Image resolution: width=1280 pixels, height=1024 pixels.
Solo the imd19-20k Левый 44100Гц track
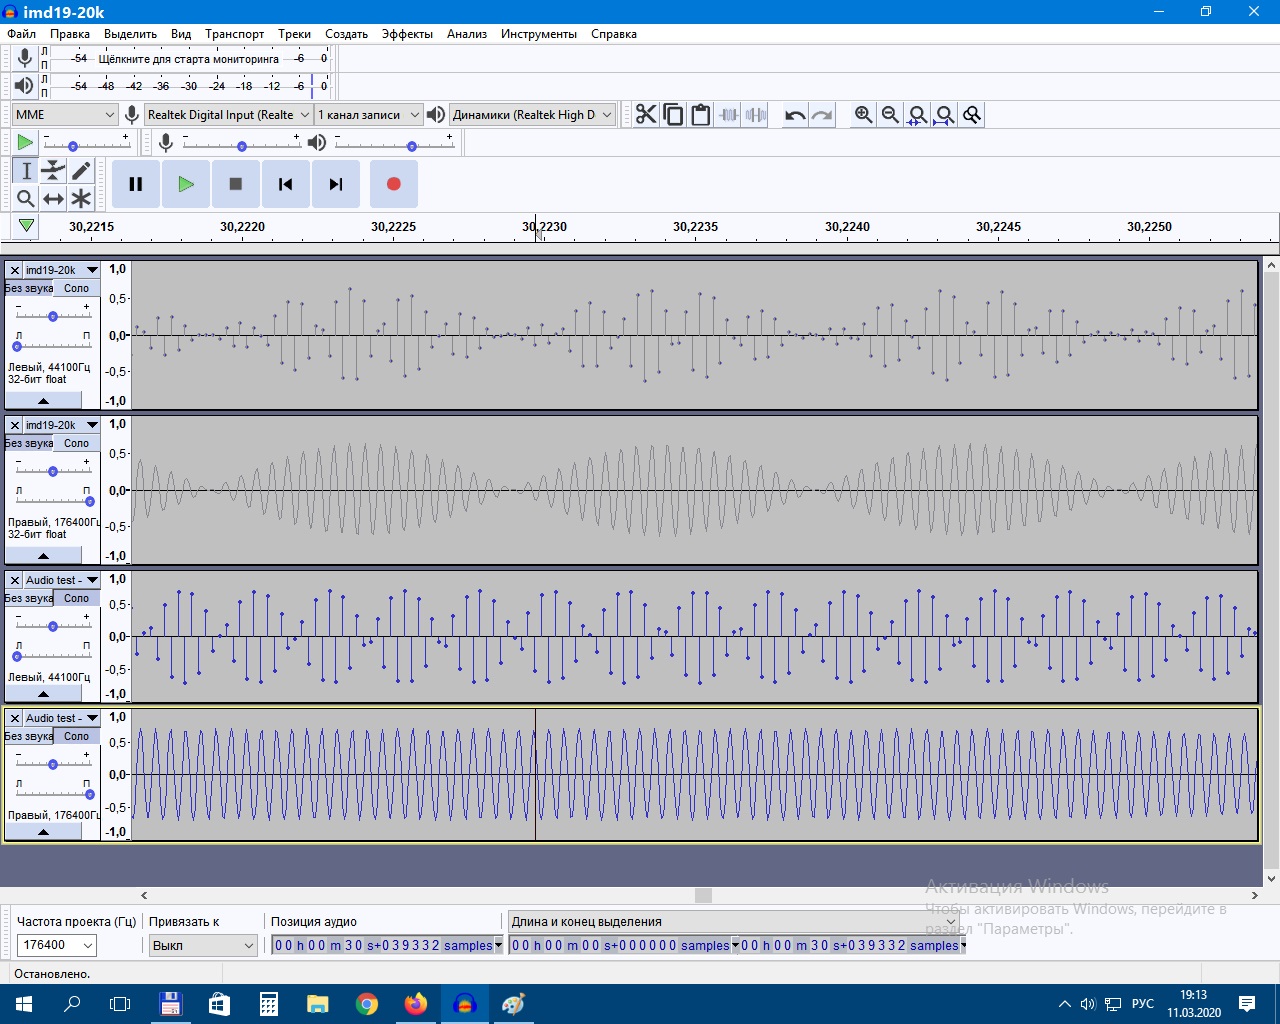click(77, 288)
